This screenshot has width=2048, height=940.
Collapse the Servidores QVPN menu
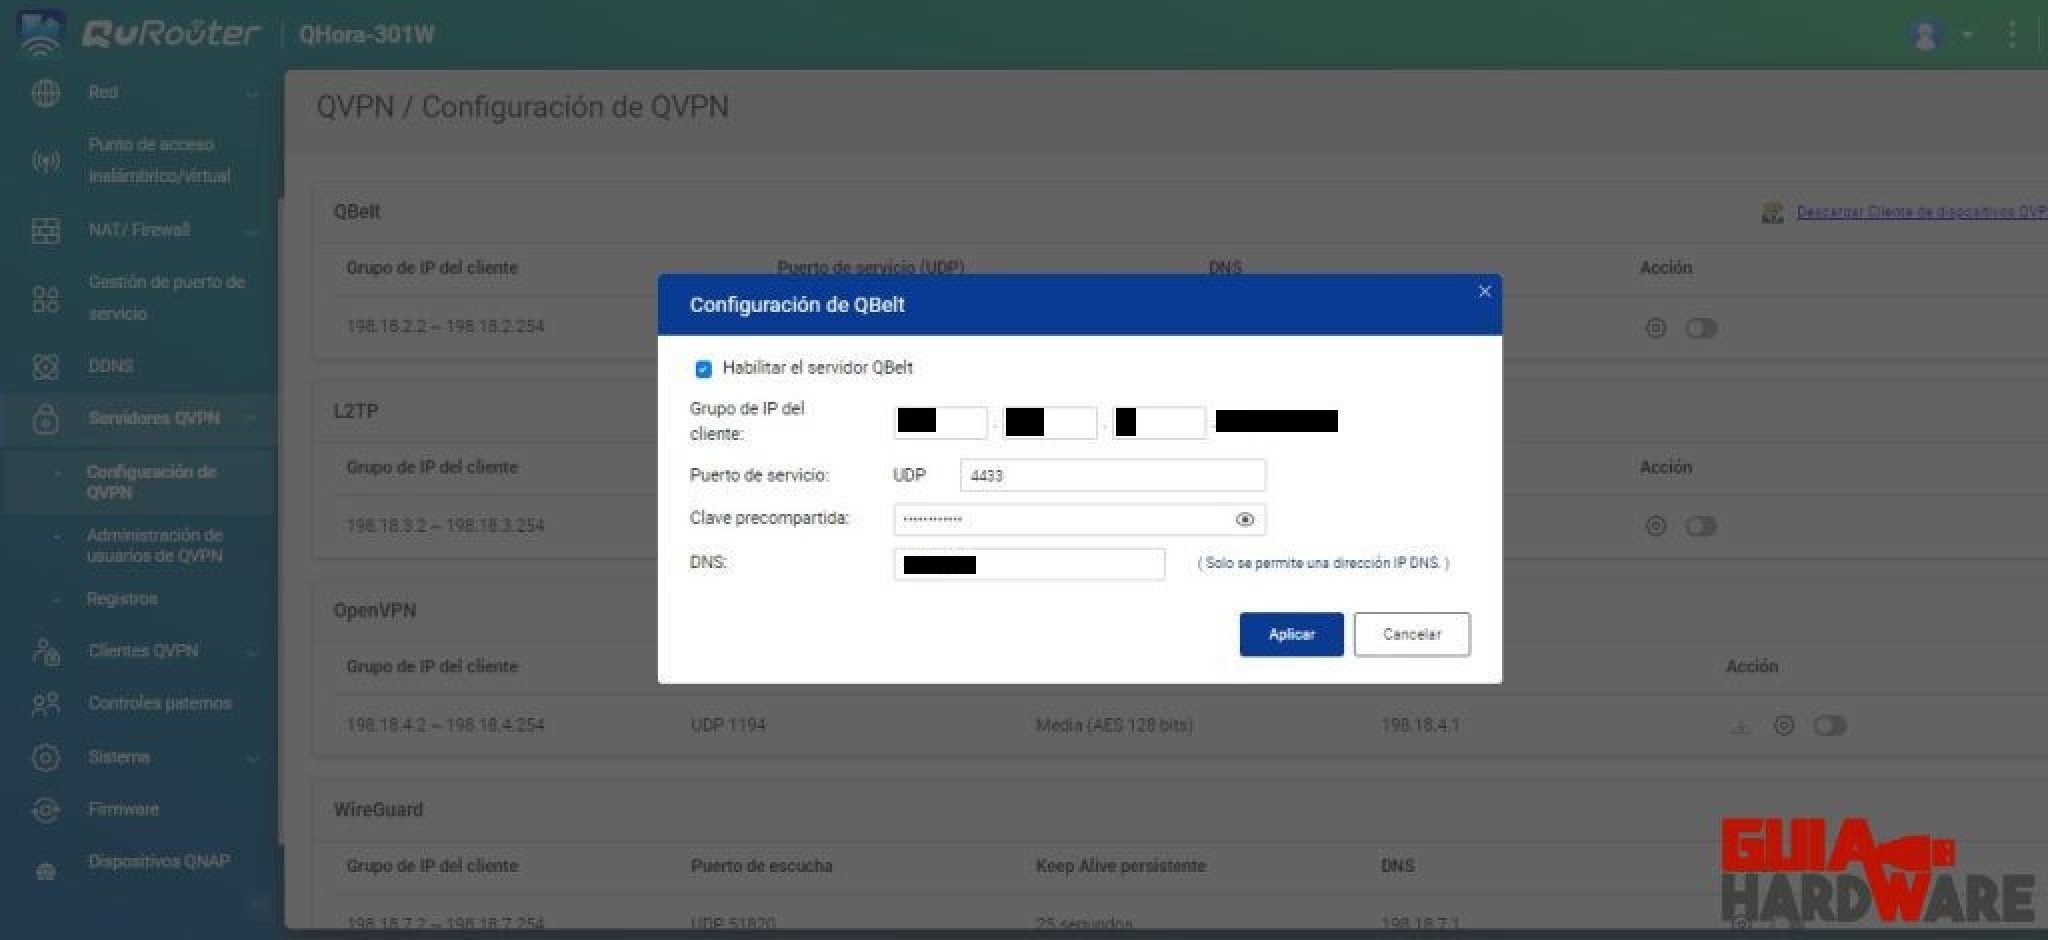coord(251,417)
